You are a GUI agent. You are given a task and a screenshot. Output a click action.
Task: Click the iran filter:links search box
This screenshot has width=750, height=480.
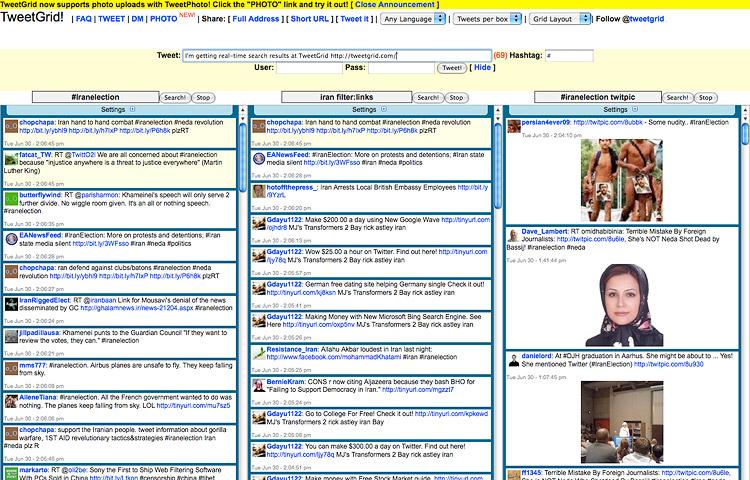tap(346, 97)
